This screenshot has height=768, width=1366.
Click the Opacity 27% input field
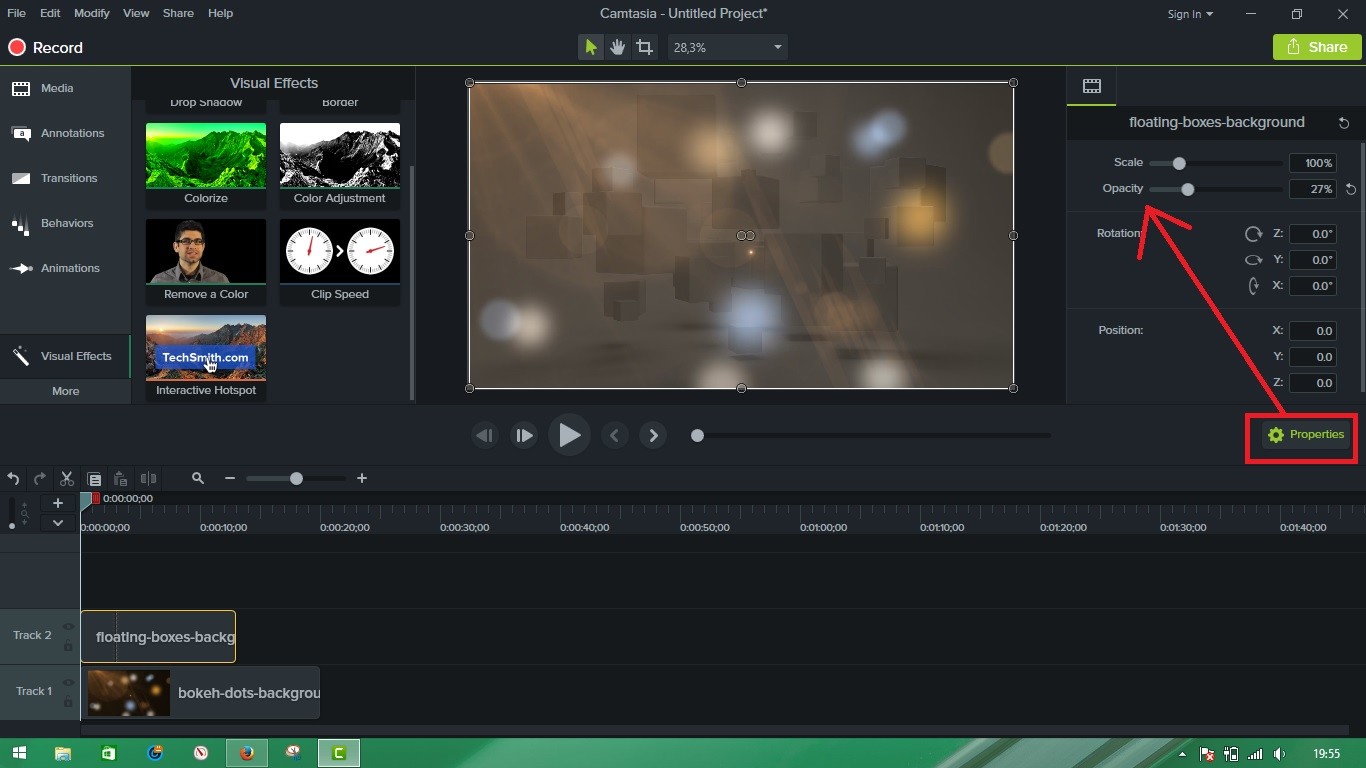(1313, 189)
